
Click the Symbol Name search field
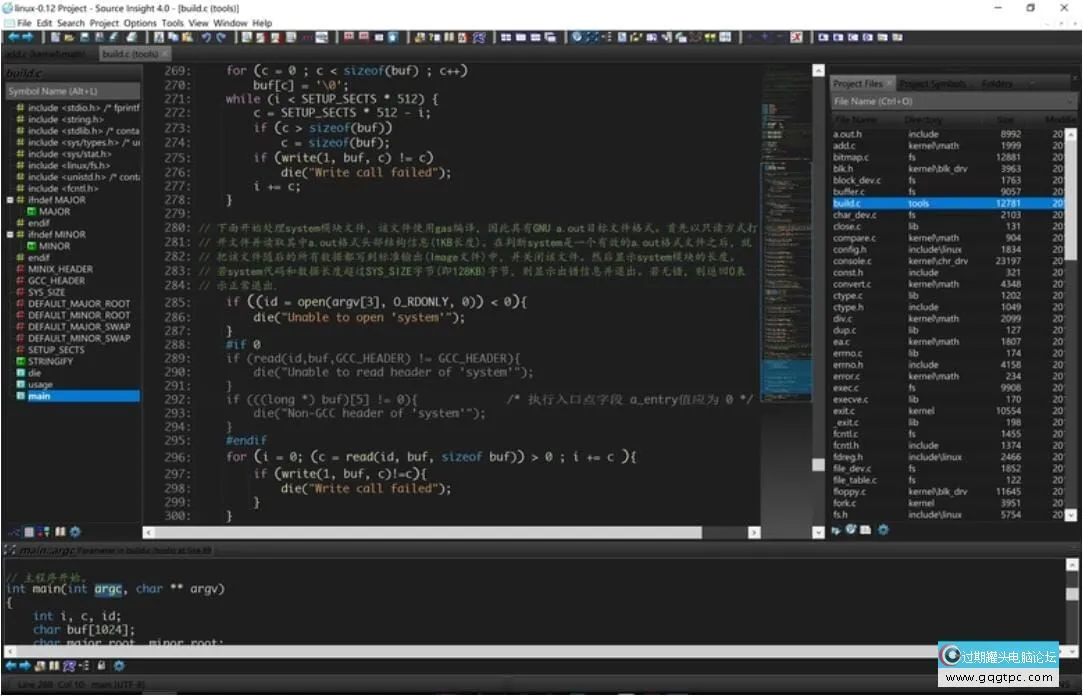[x=70, y=91]
